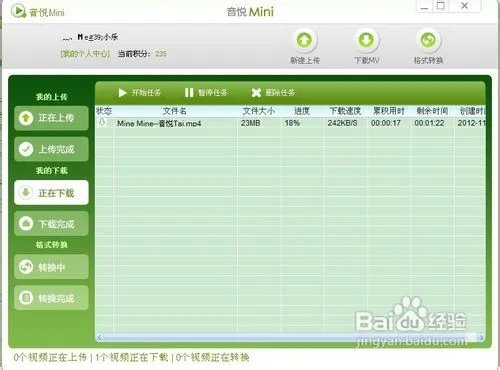Maximize the 音悦Mini window
This screenshot has width=500, height=370.
(x=441, y=6)
